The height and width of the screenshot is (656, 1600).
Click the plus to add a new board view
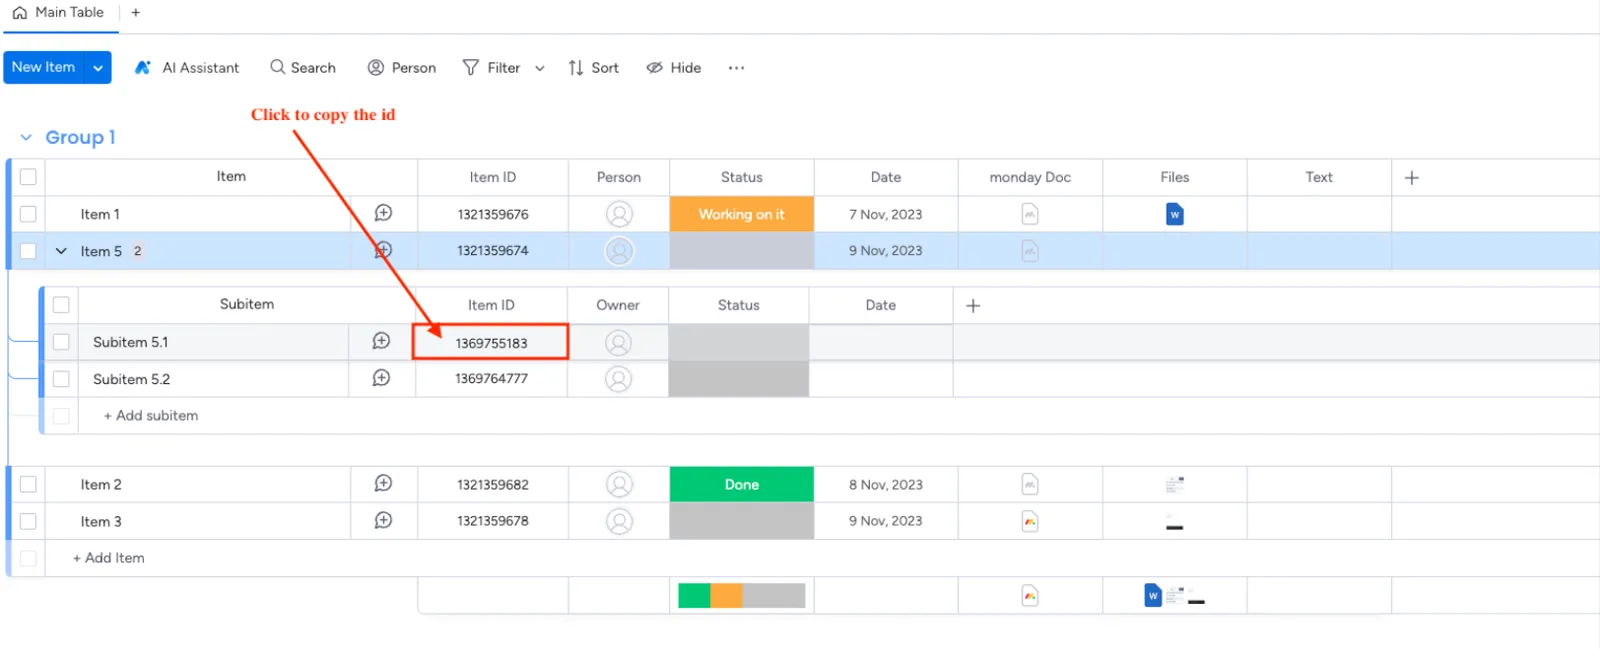(x=136, y=13)
